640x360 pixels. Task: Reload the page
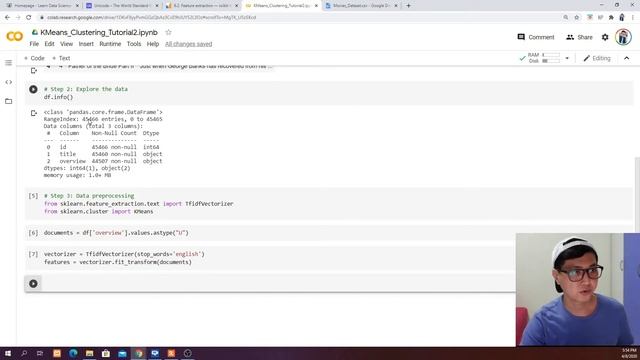pos(29,18)
